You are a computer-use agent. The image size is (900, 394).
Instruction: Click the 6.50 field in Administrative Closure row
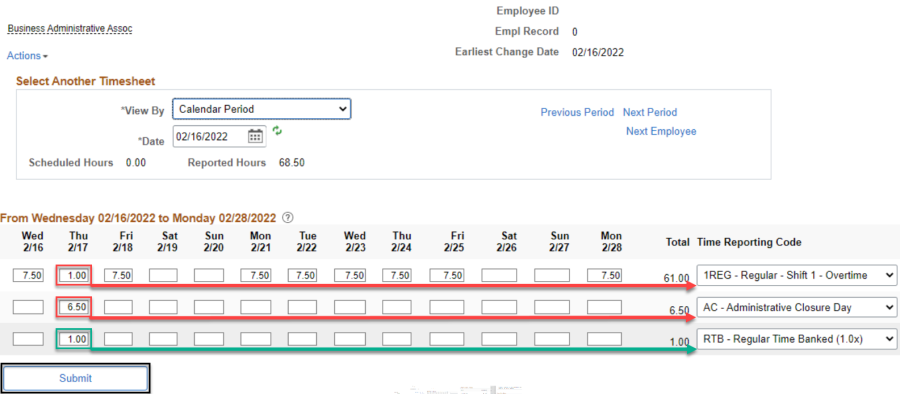(x=73, y=307)
